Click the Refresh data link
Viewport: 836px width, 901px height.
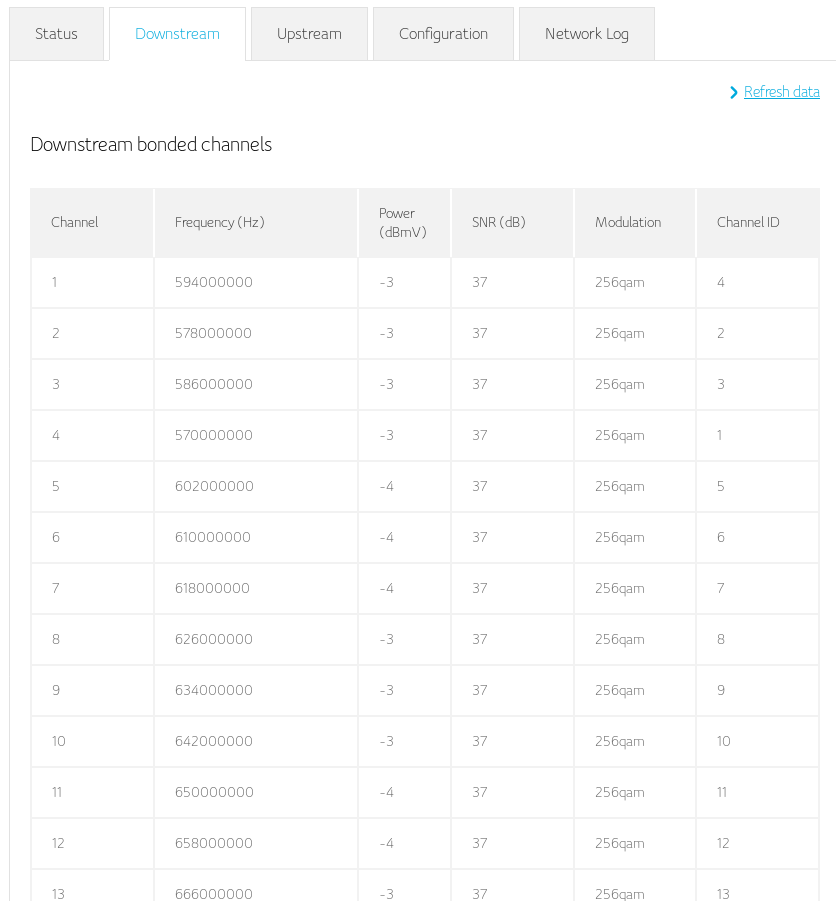tap(781, 92)
